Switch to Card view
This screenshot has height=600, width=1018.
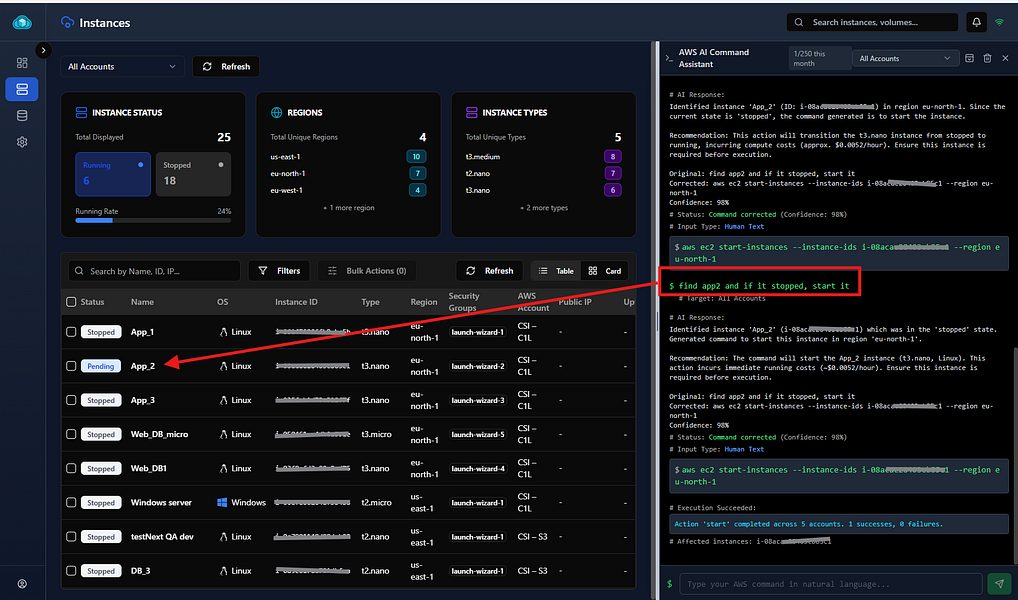(604, 271)
